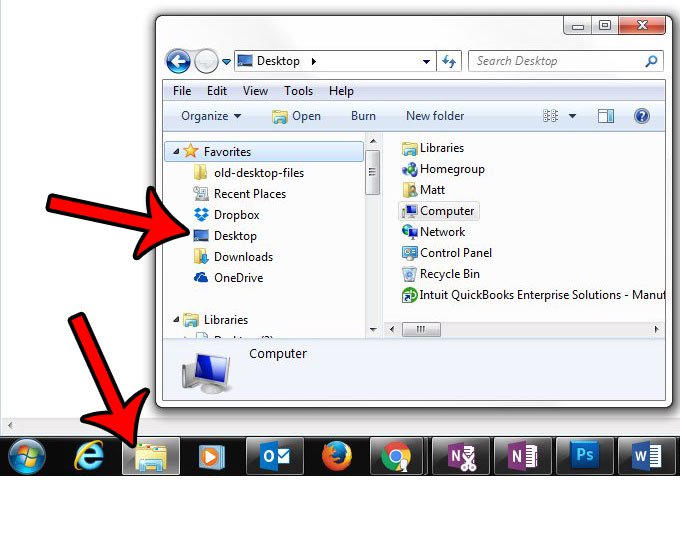Image resolution: width=680 pixels, height=560 pixels.
Task: Click the Open toolbar button
Action: click(x=296, y=116)
